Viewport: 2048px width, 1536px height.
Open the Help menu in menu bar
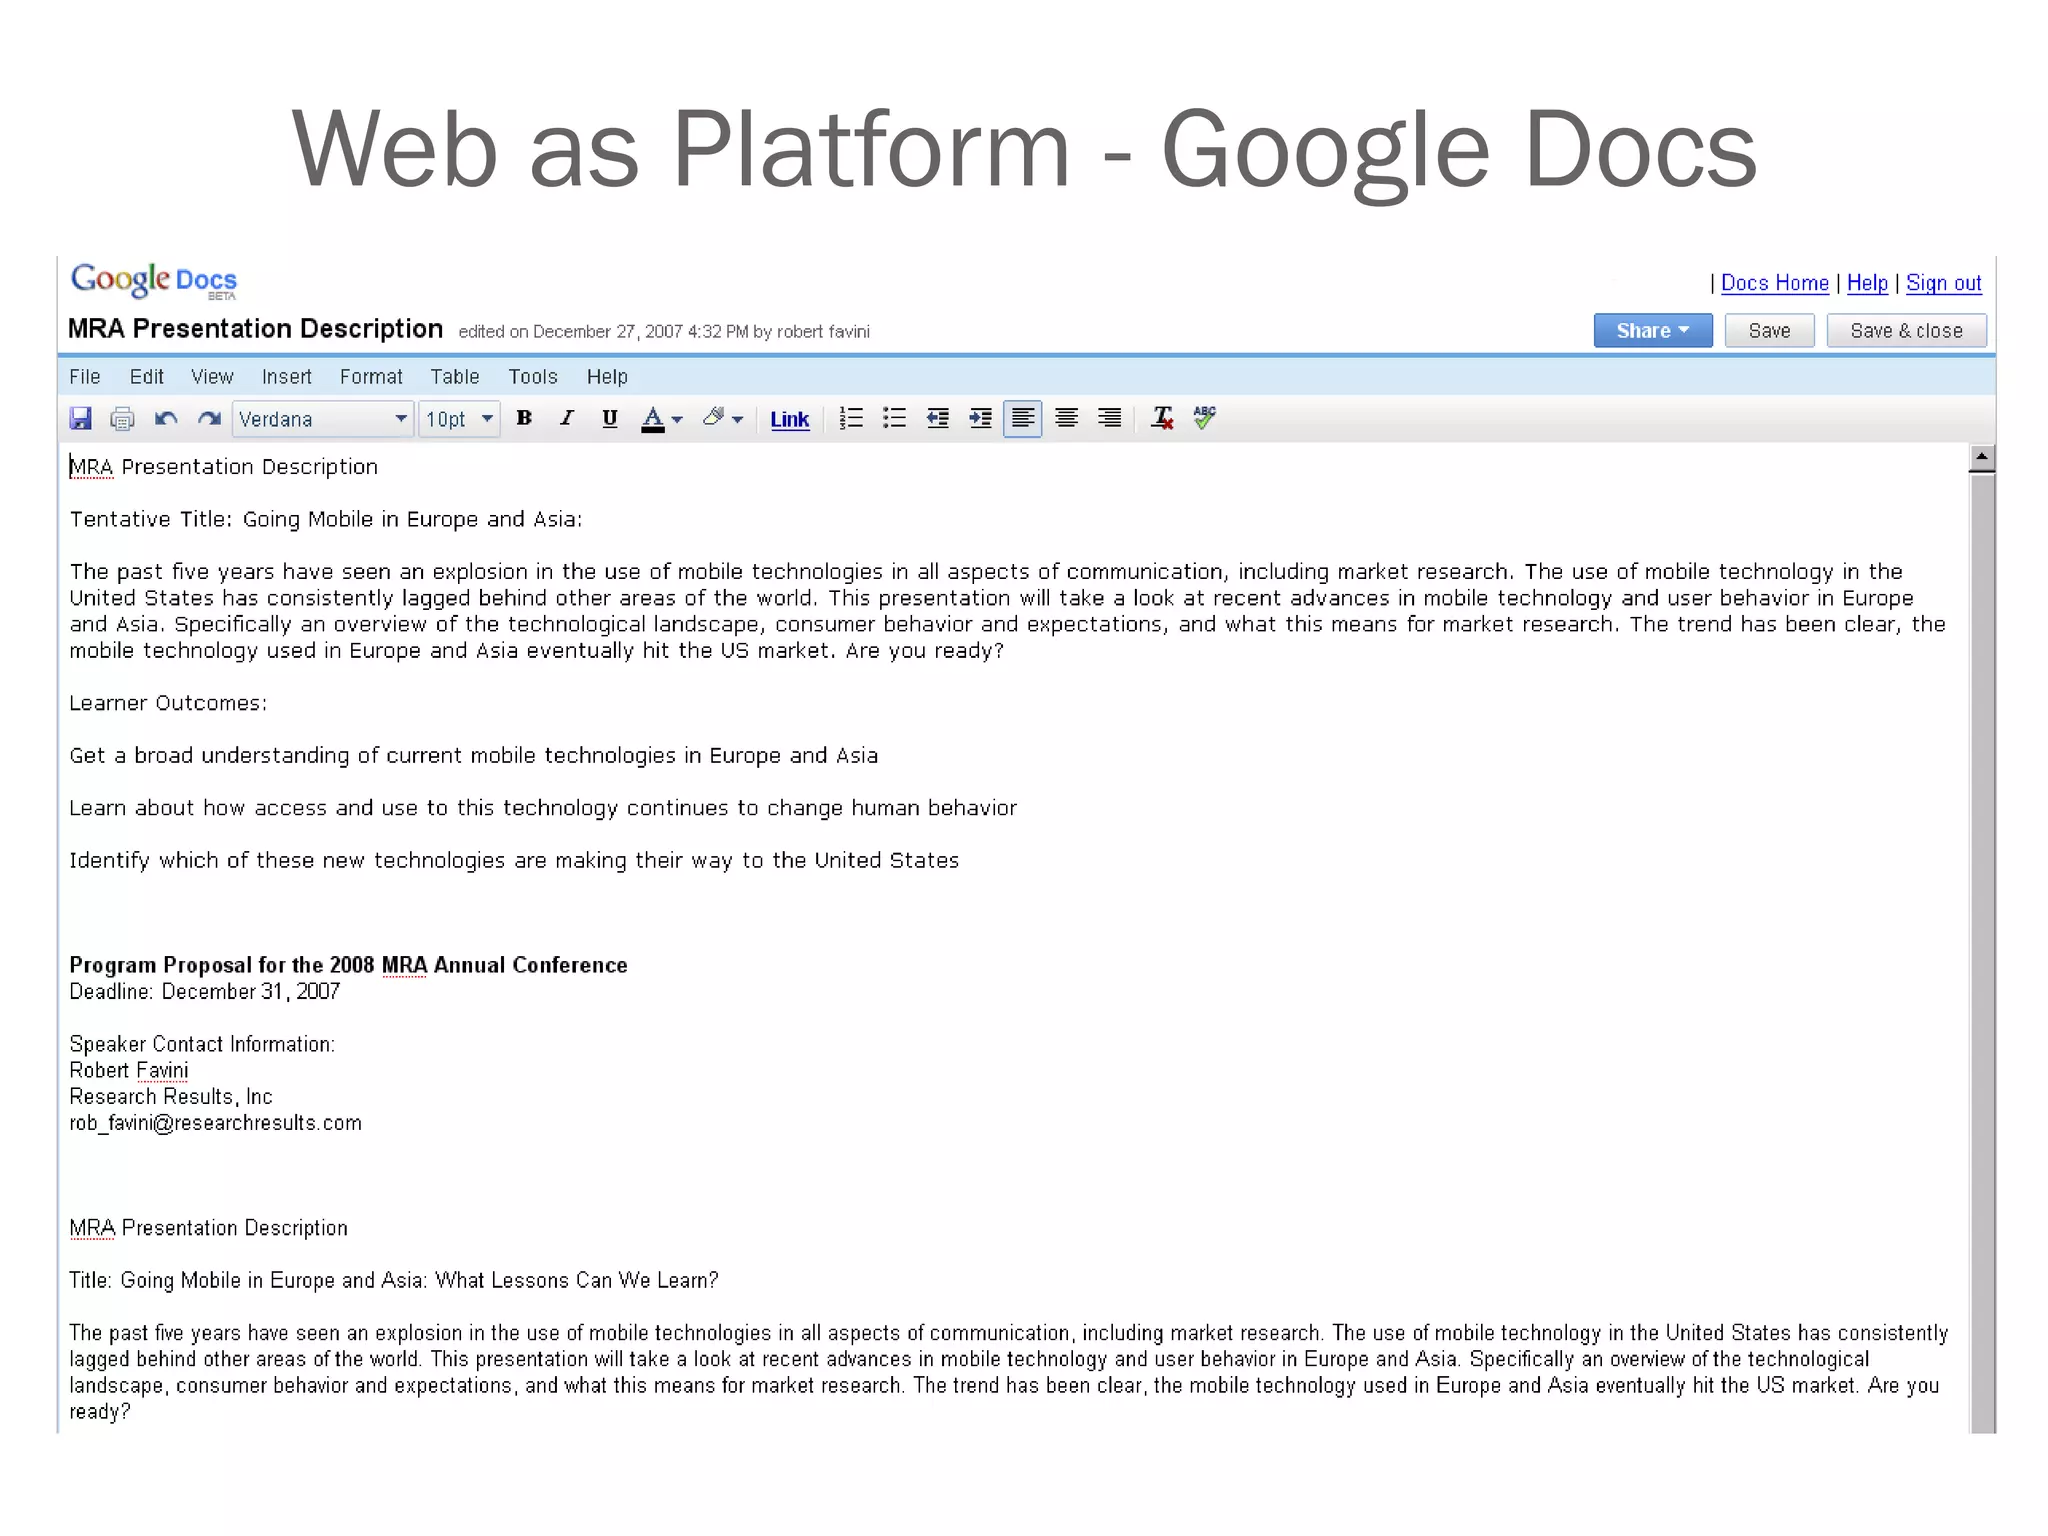pyautogui.click(x=607, y=377)
